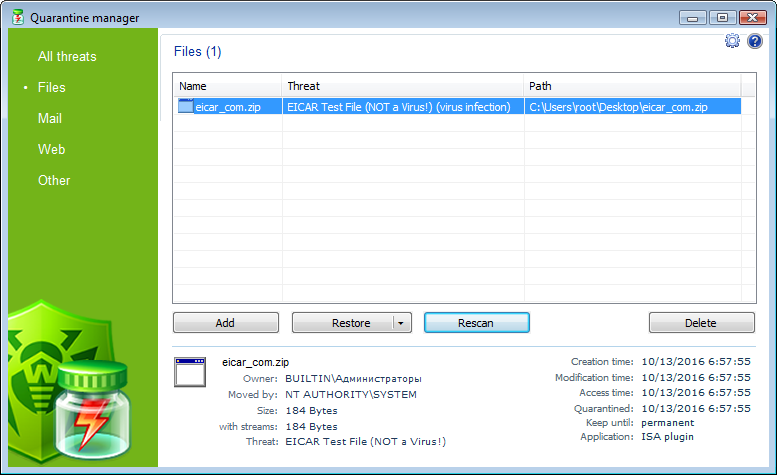Open the Mail quarantine section
Viewport: 777px width, 475px height.
50,118
